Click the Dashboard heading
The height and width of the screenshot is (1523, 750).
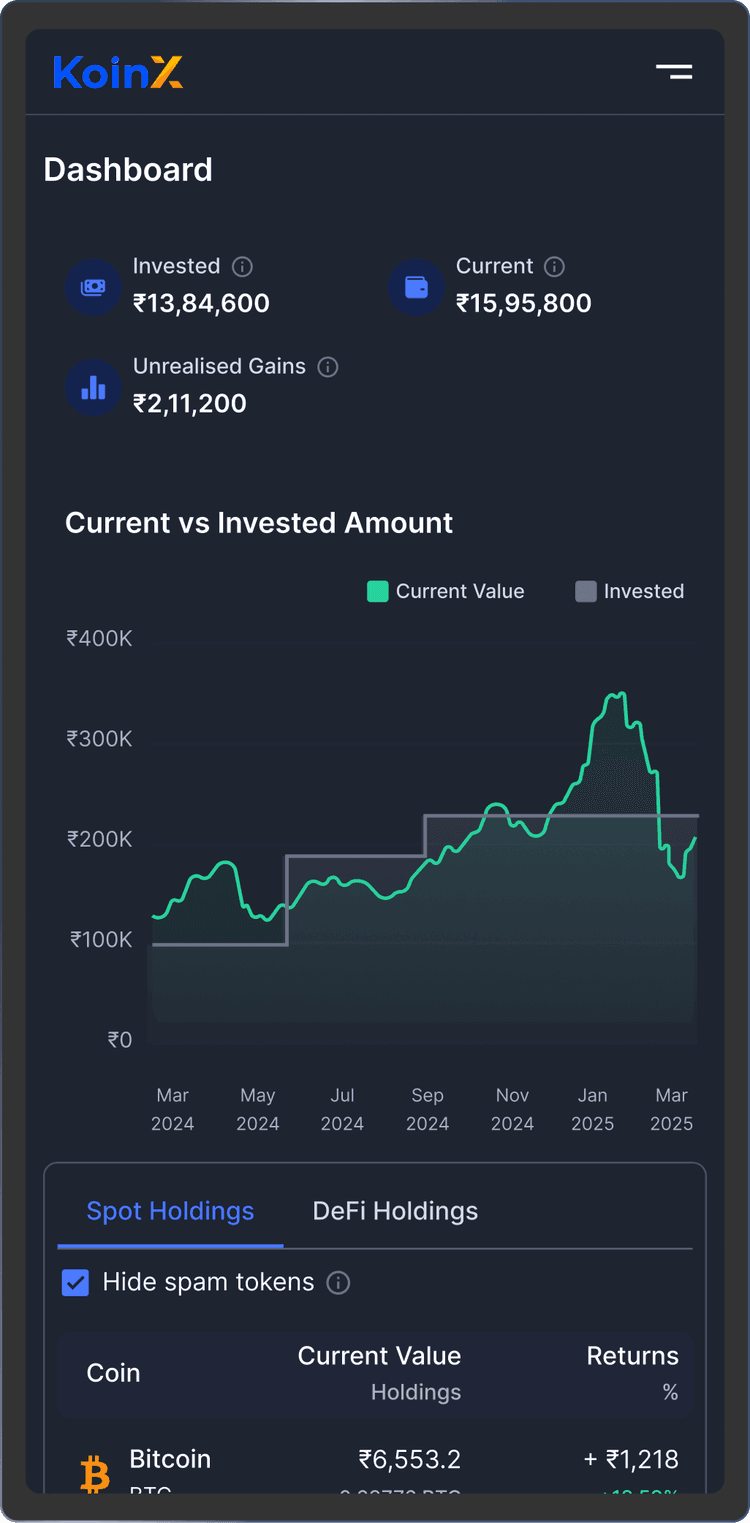128,170
